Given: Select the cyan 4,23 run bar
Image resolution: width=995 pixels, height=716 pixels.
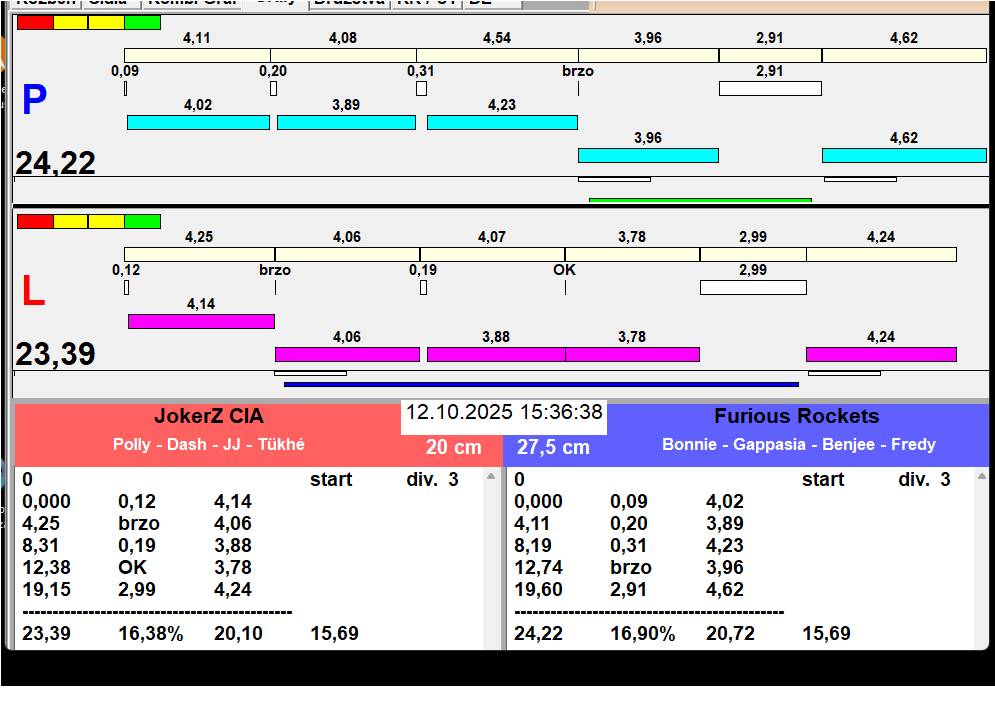Looking at the screenshot, I should pos(502,122).
